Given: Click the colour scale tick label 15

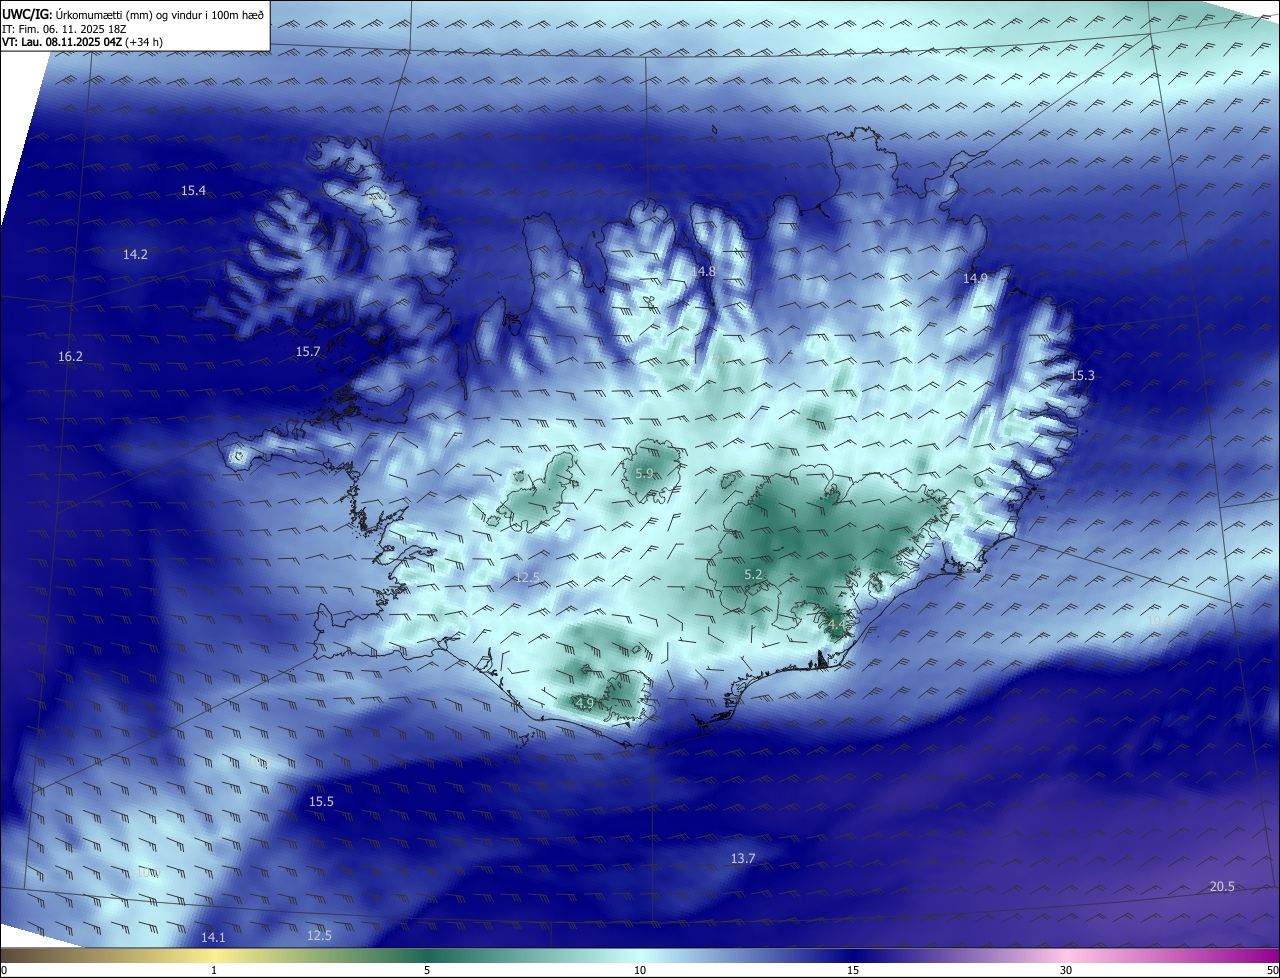Looking at the screenshot, I should (x=853, y=970).
